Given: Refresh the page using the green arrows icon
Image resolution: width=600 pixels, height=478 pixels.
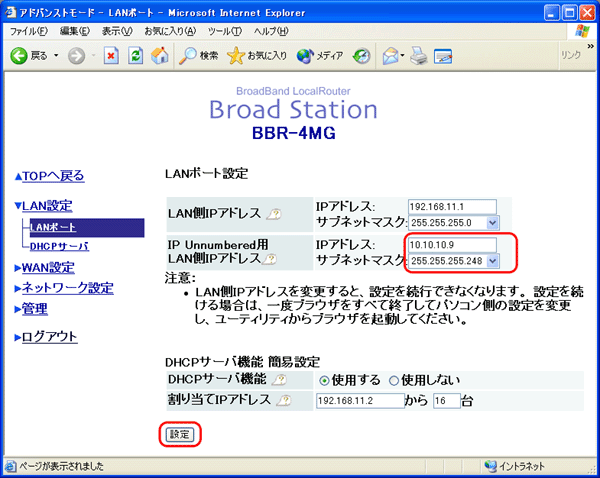Looking at the screenshot, I should coord(135,56).
